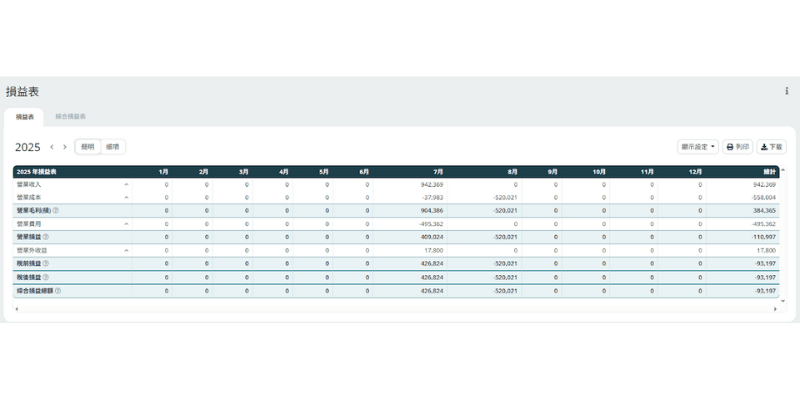Click help icon beside 綜合損益總額
The width and height of the screenshot is (800, 400).
pyautogui.click(x=58, y=291)
